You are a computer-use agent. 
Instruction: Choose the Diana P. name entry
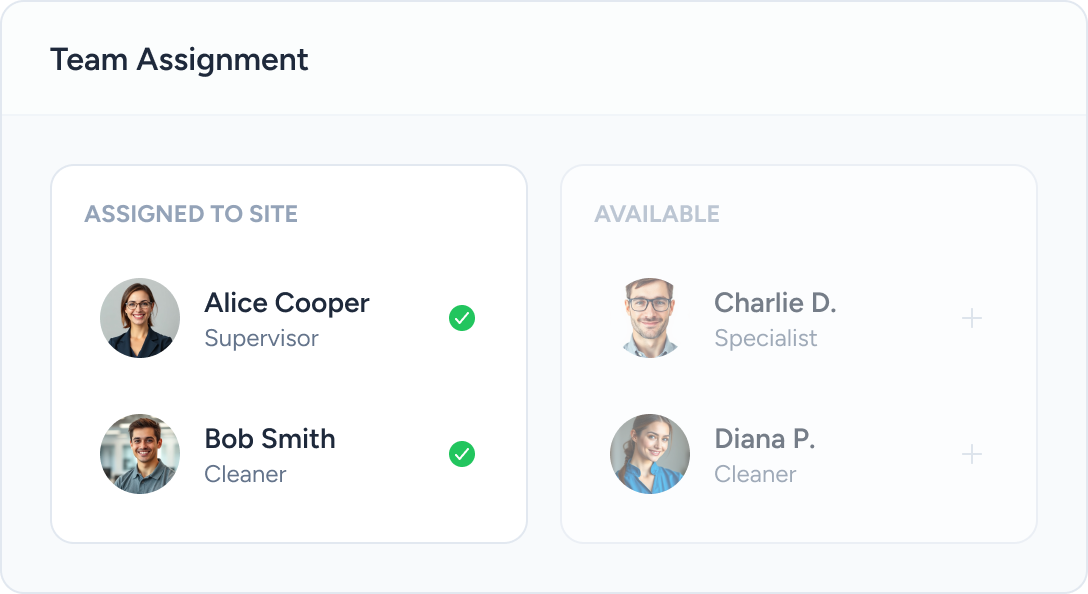tap(764, 439)
